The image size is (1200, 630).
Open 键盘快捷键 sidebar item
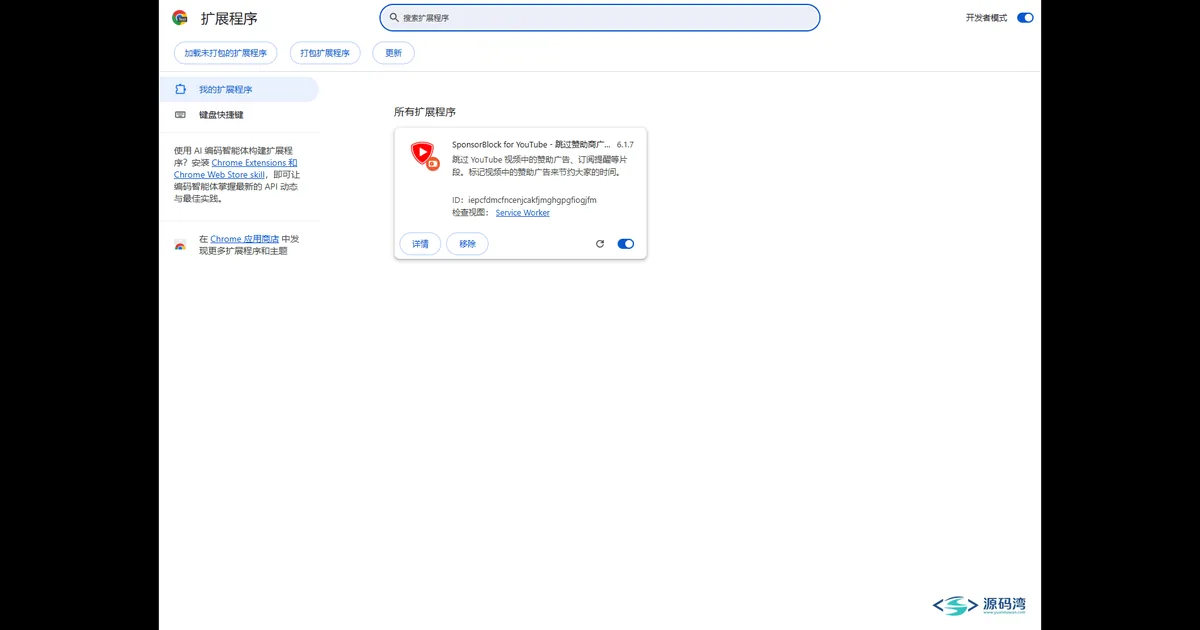[239, 114]
